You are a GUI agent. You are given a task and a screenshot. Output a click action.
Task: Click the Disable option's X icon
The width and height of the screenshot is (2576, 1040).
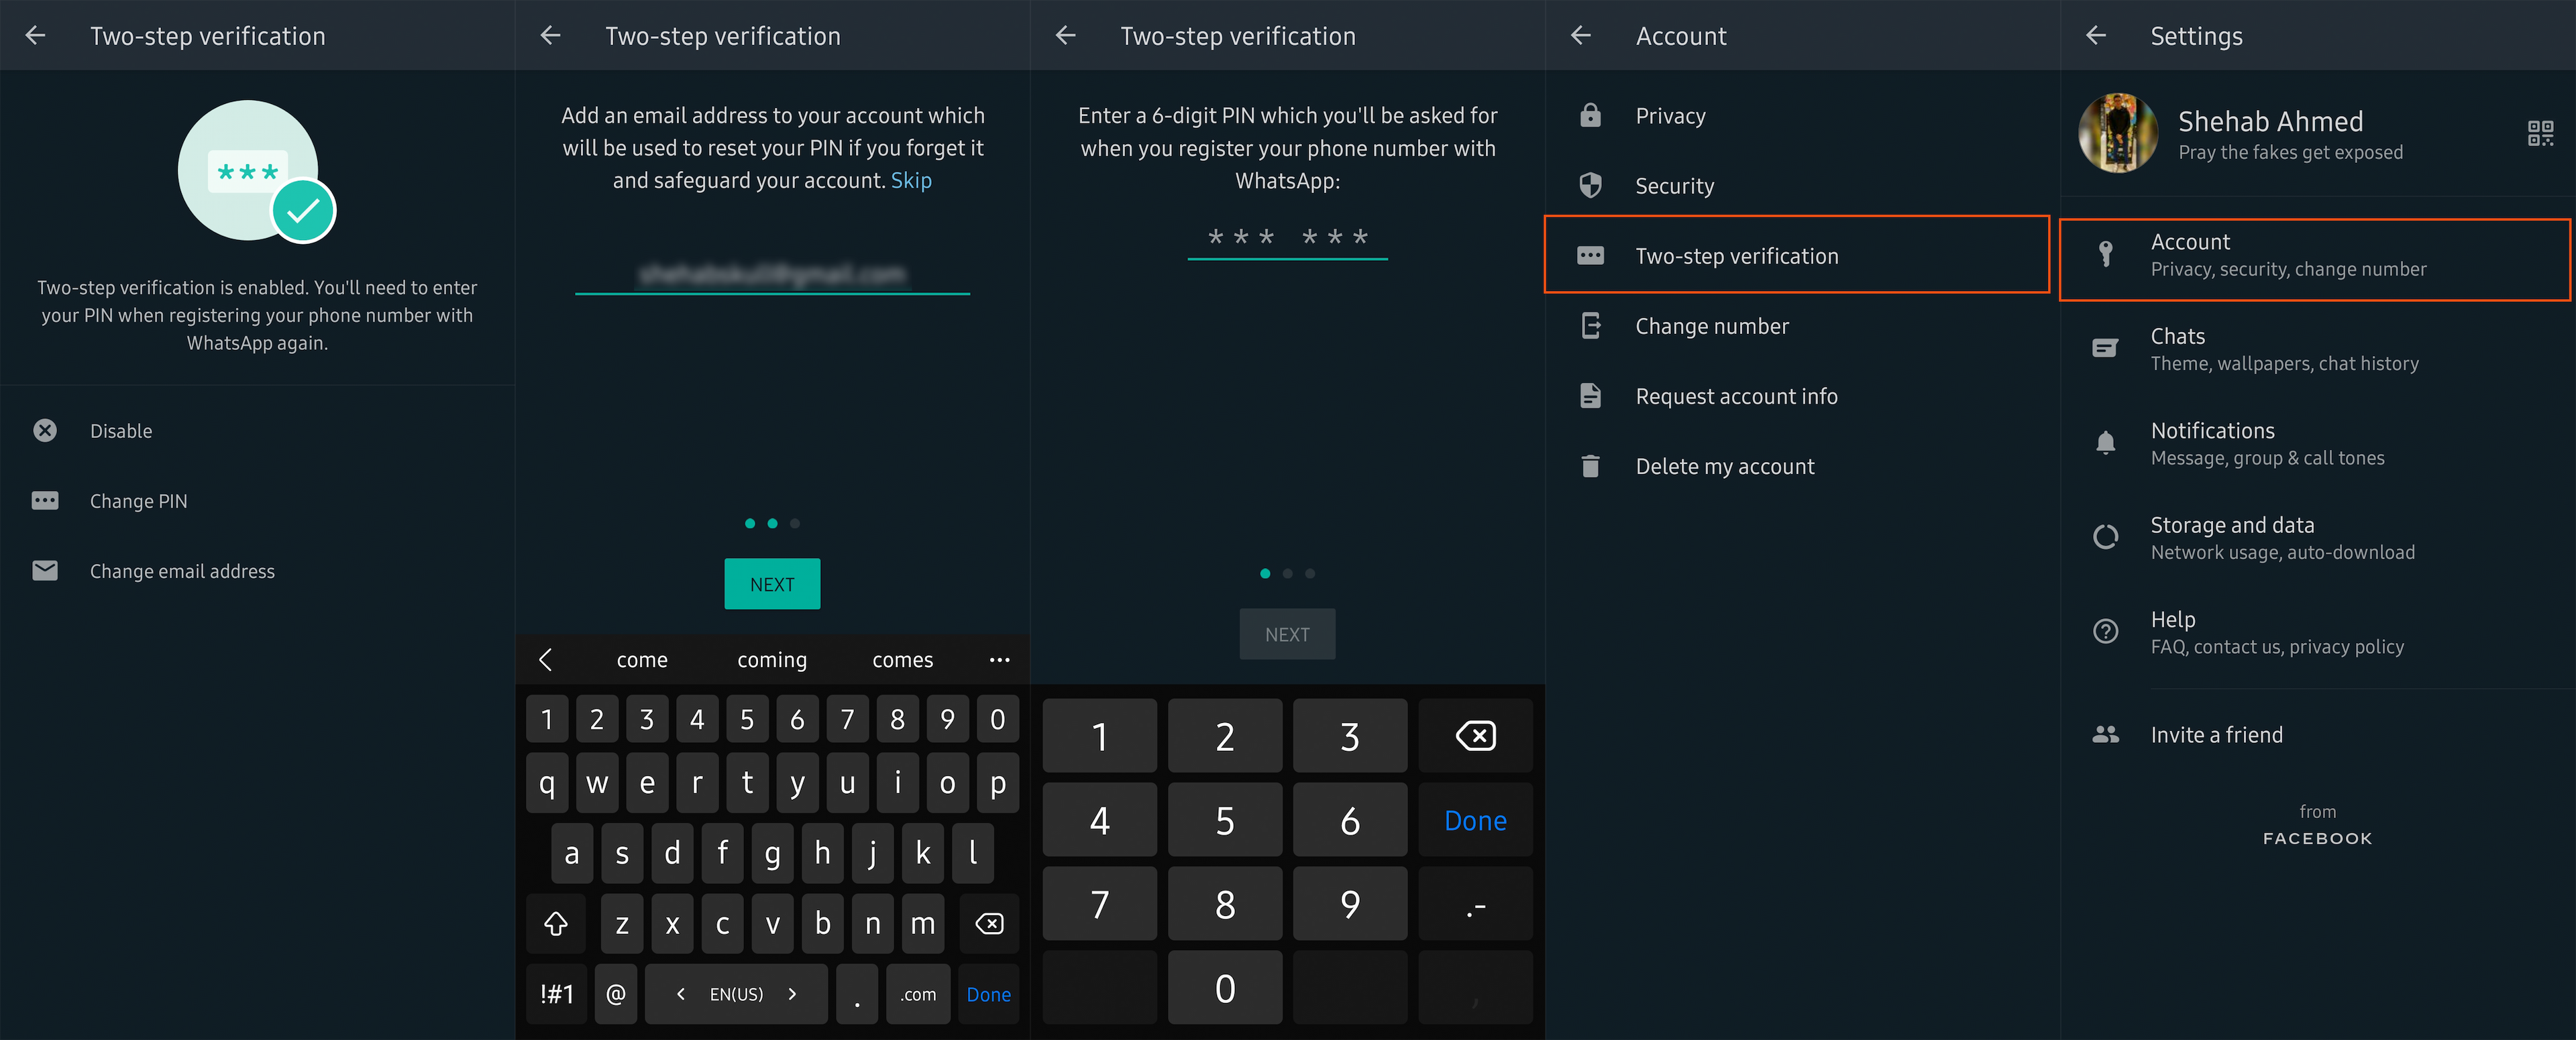click(45, 431)
